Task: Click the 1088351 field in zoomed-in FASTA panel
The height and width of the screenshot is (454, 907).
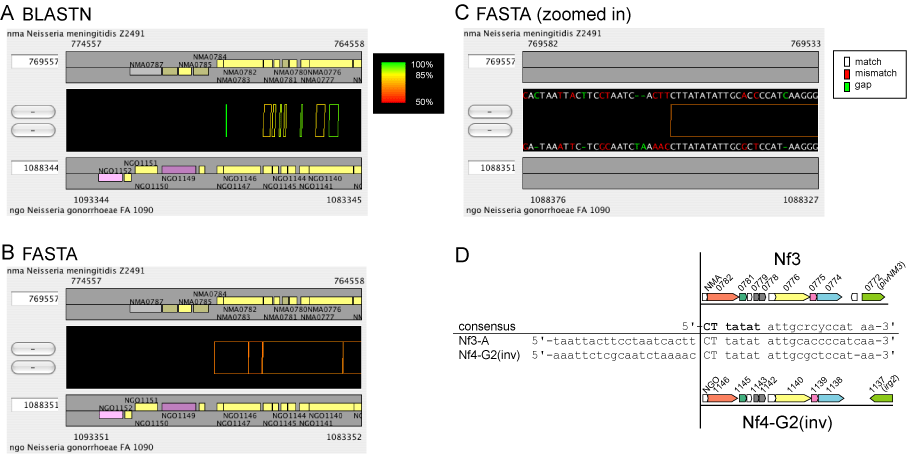Action: point(493,167)
